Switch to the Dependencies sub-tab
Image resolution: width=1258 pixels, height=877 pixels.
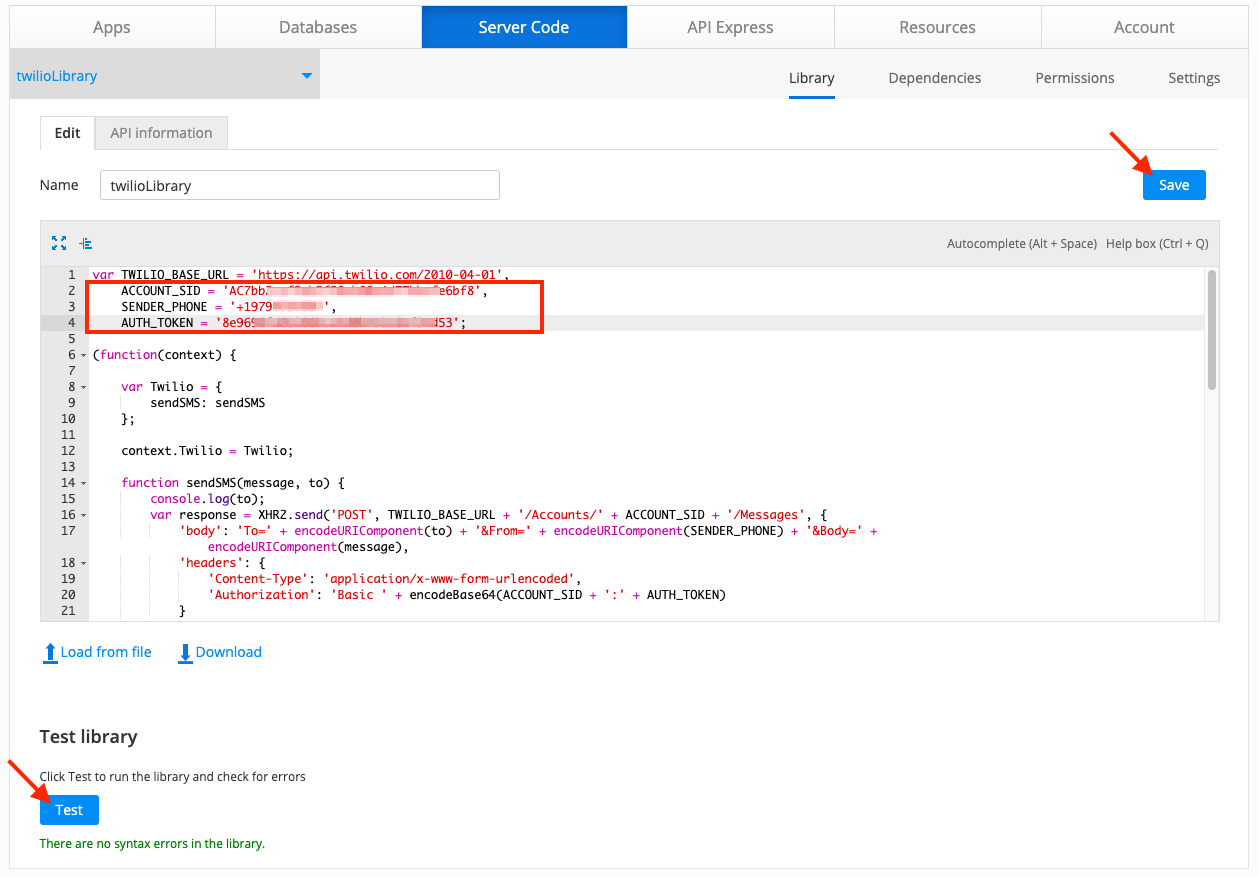(935, 78)
